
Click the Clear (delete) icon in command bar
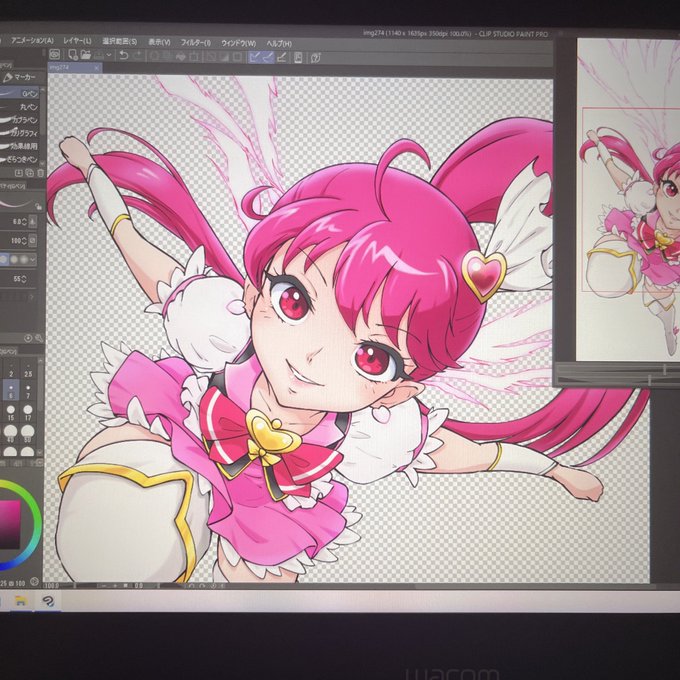(x=154, y=56)
